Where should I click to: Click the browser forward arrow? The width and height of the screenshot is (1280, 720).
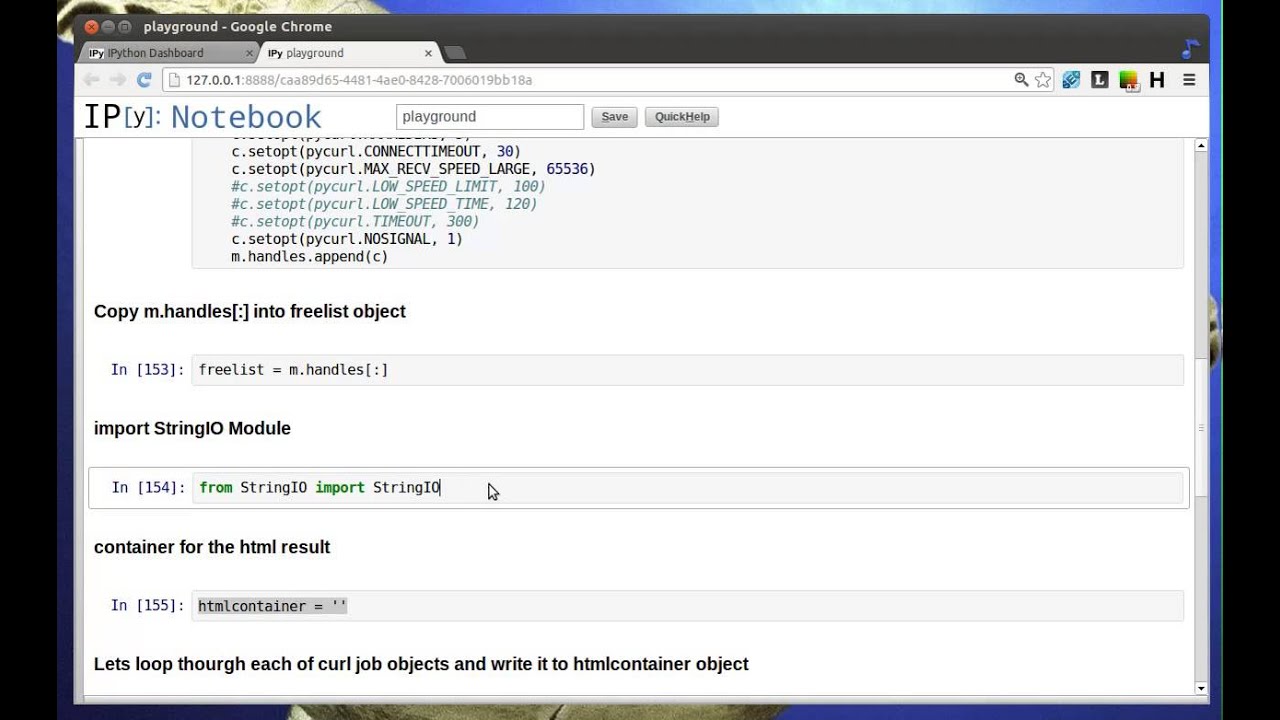click(x=118, y=80)
